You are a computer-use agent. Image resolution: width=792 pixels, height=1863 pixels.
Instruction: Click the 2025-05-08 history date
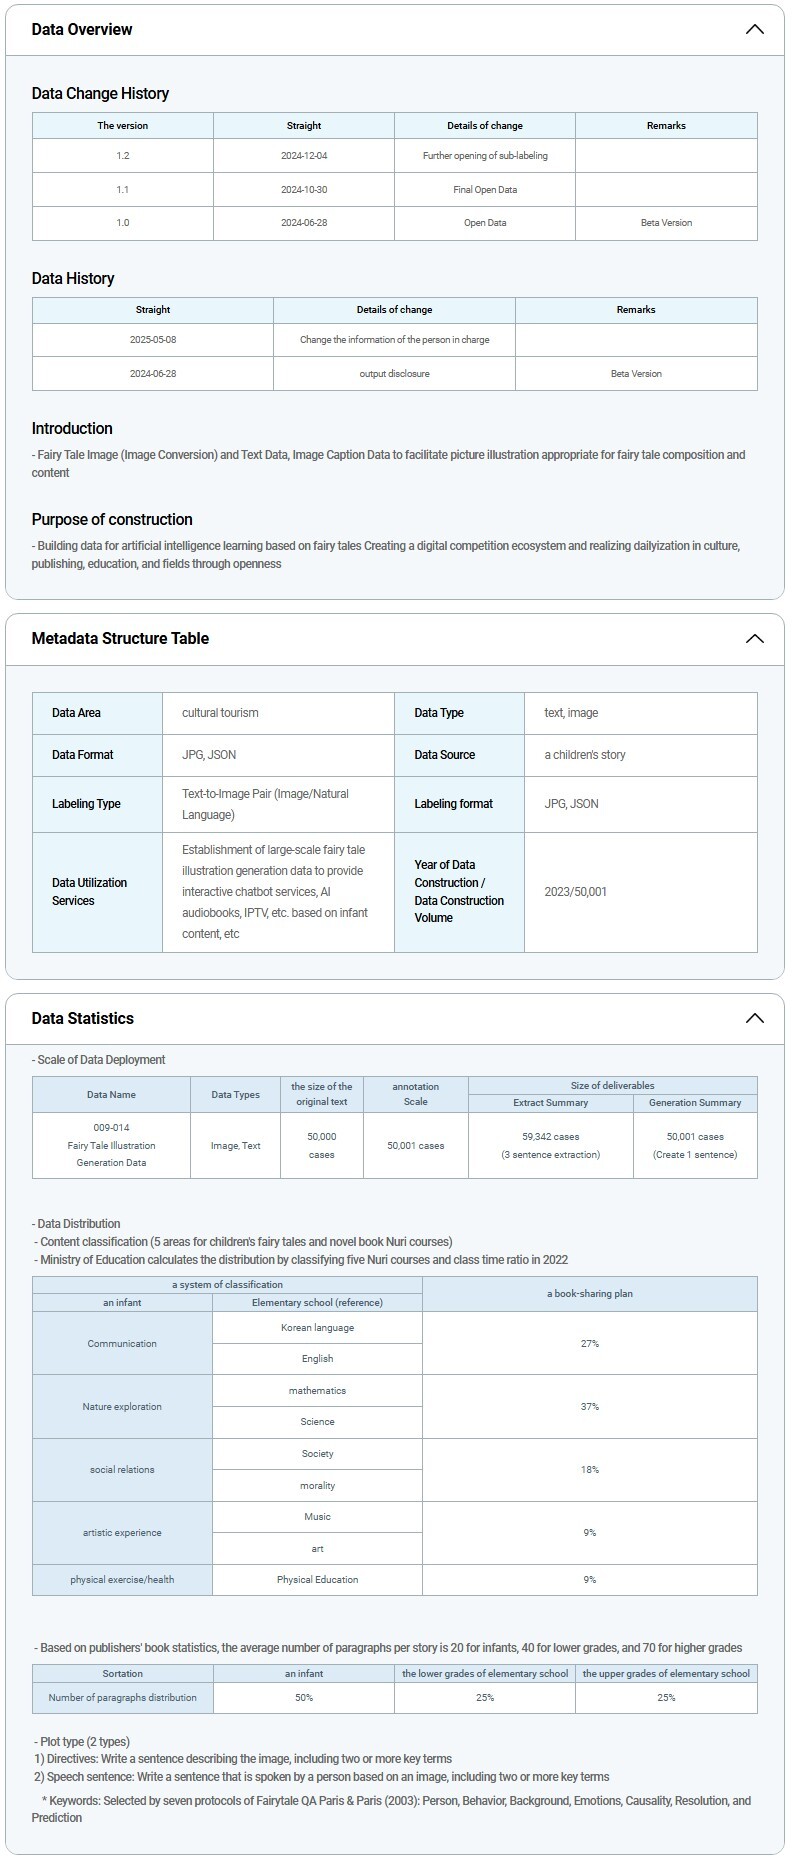pos(153,340)
